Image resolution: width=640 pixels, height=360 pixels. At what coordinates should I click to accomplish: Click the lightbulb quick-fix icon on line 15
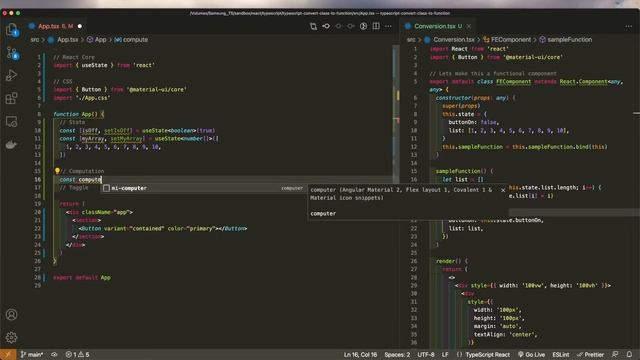(57, 171)
